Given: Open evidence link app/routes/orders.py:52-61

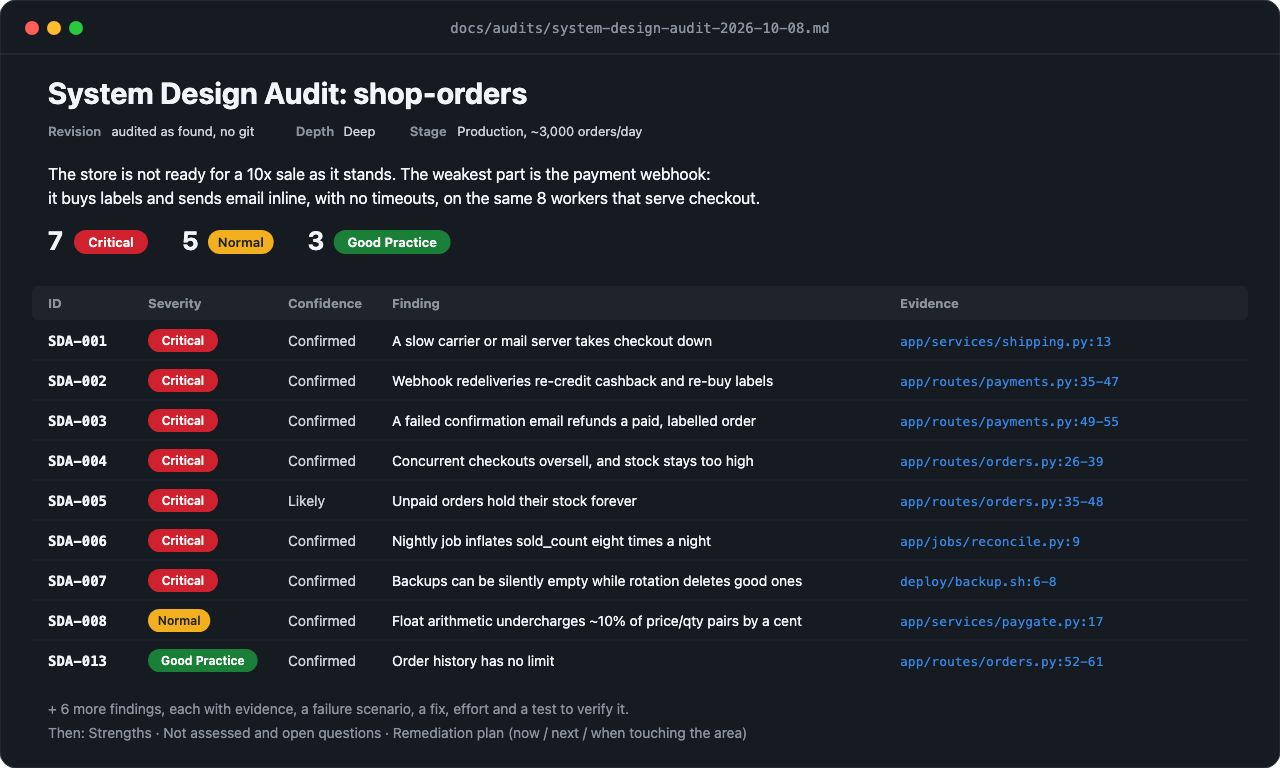Looking at the screenshot, I should 1001,662.
